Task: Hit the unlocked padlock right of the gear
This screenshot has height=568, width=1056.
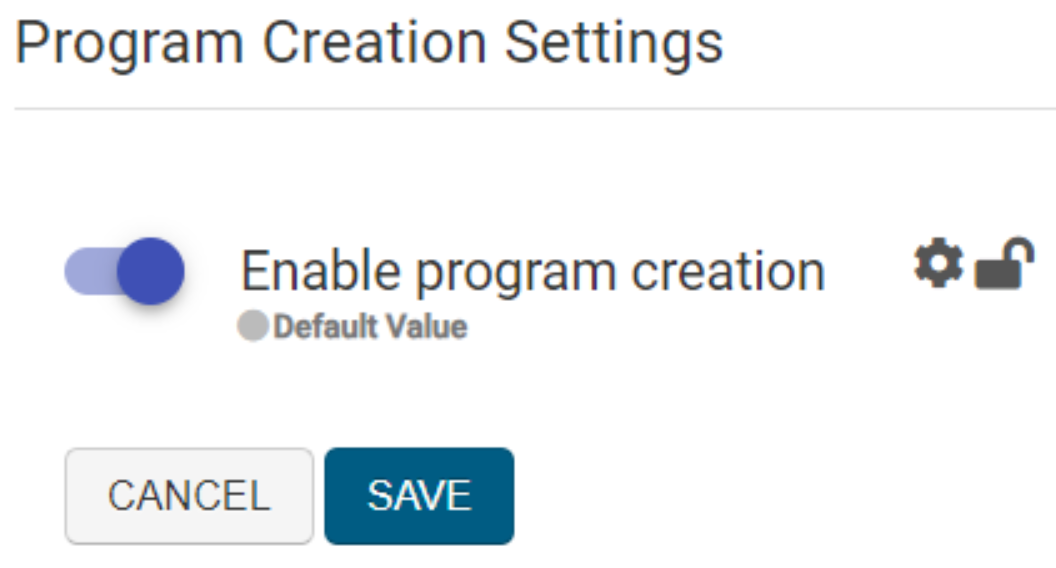Action: click(x=1004, y=265)
